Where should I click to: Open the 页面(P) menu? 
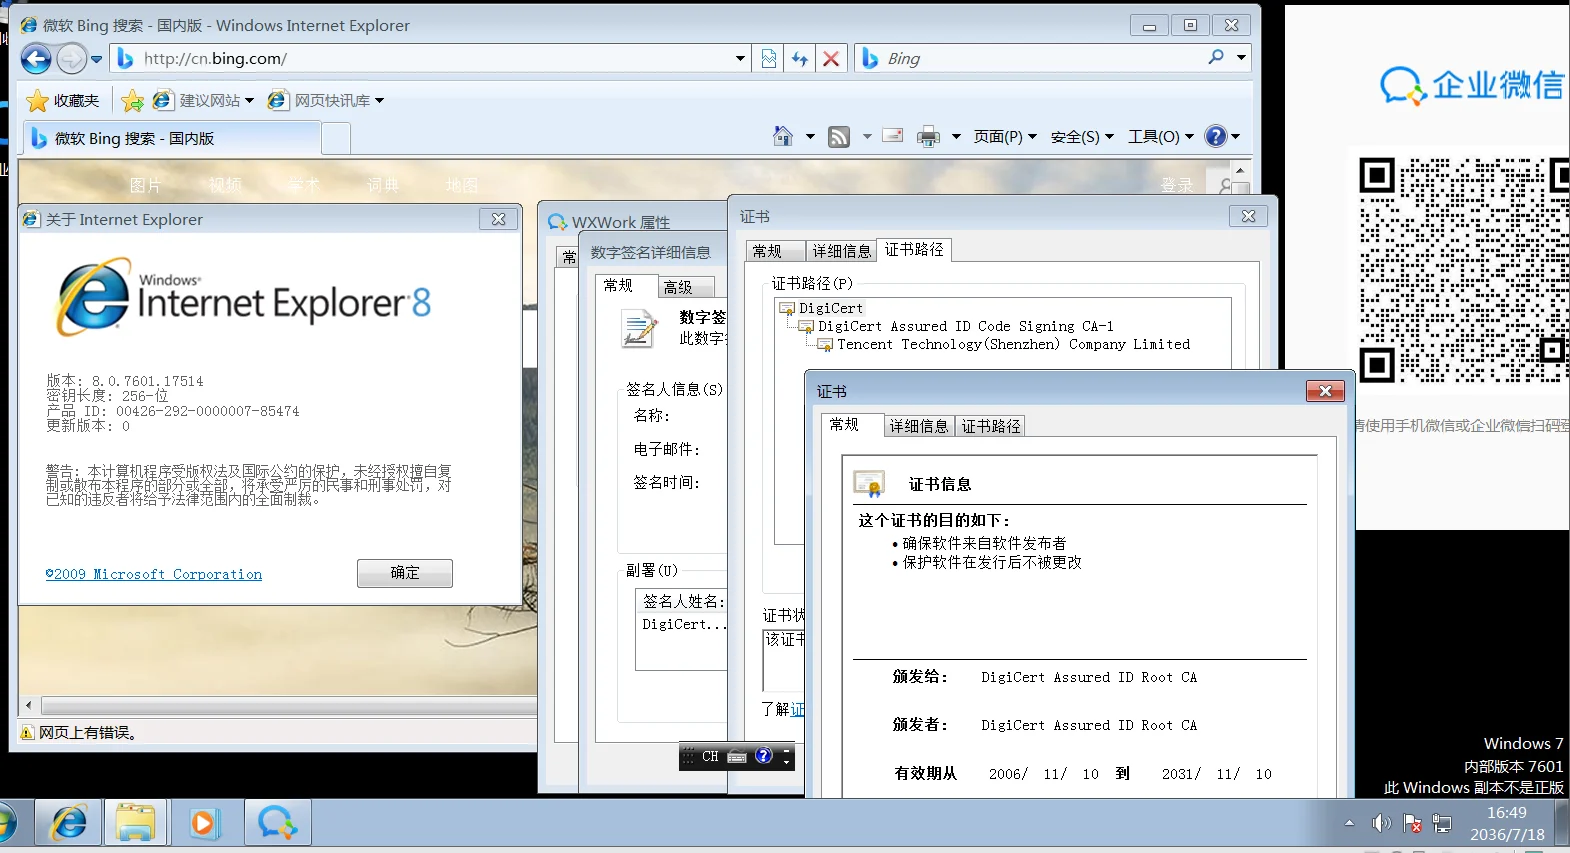[1005, 137]
